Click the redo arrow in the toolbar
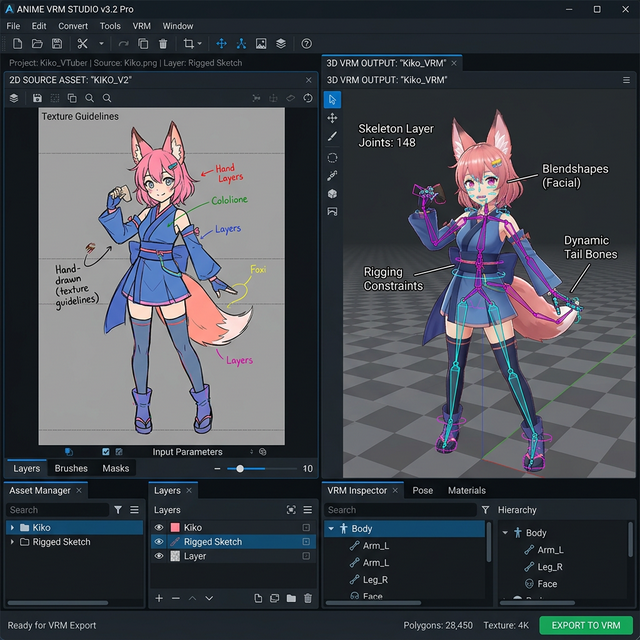640x640 pixels. (123, 44)
